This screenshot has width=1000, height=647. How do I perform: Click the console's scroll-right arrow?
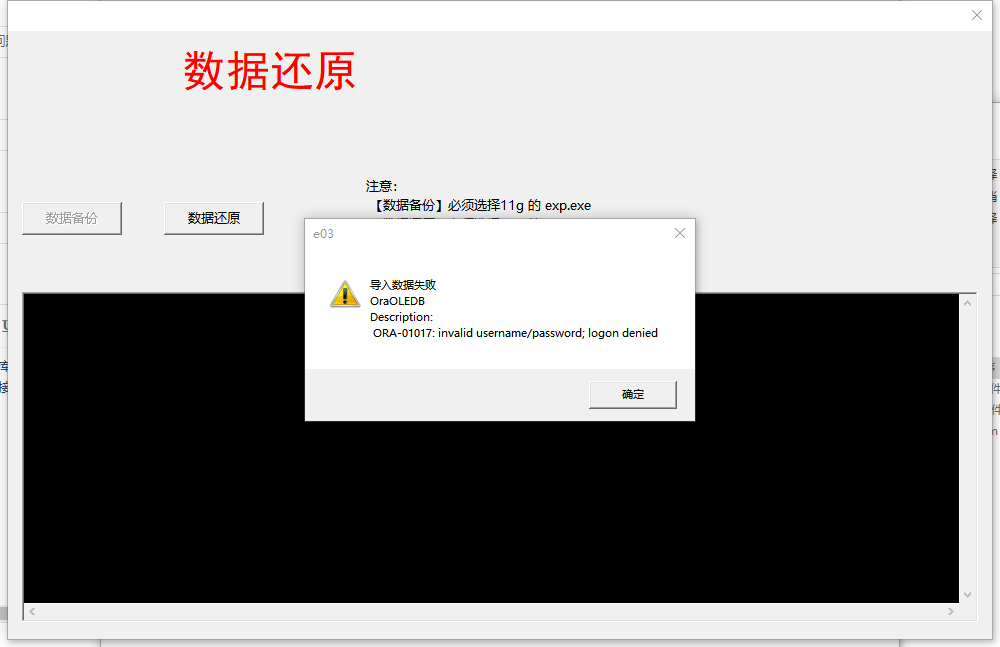point(951,611)
